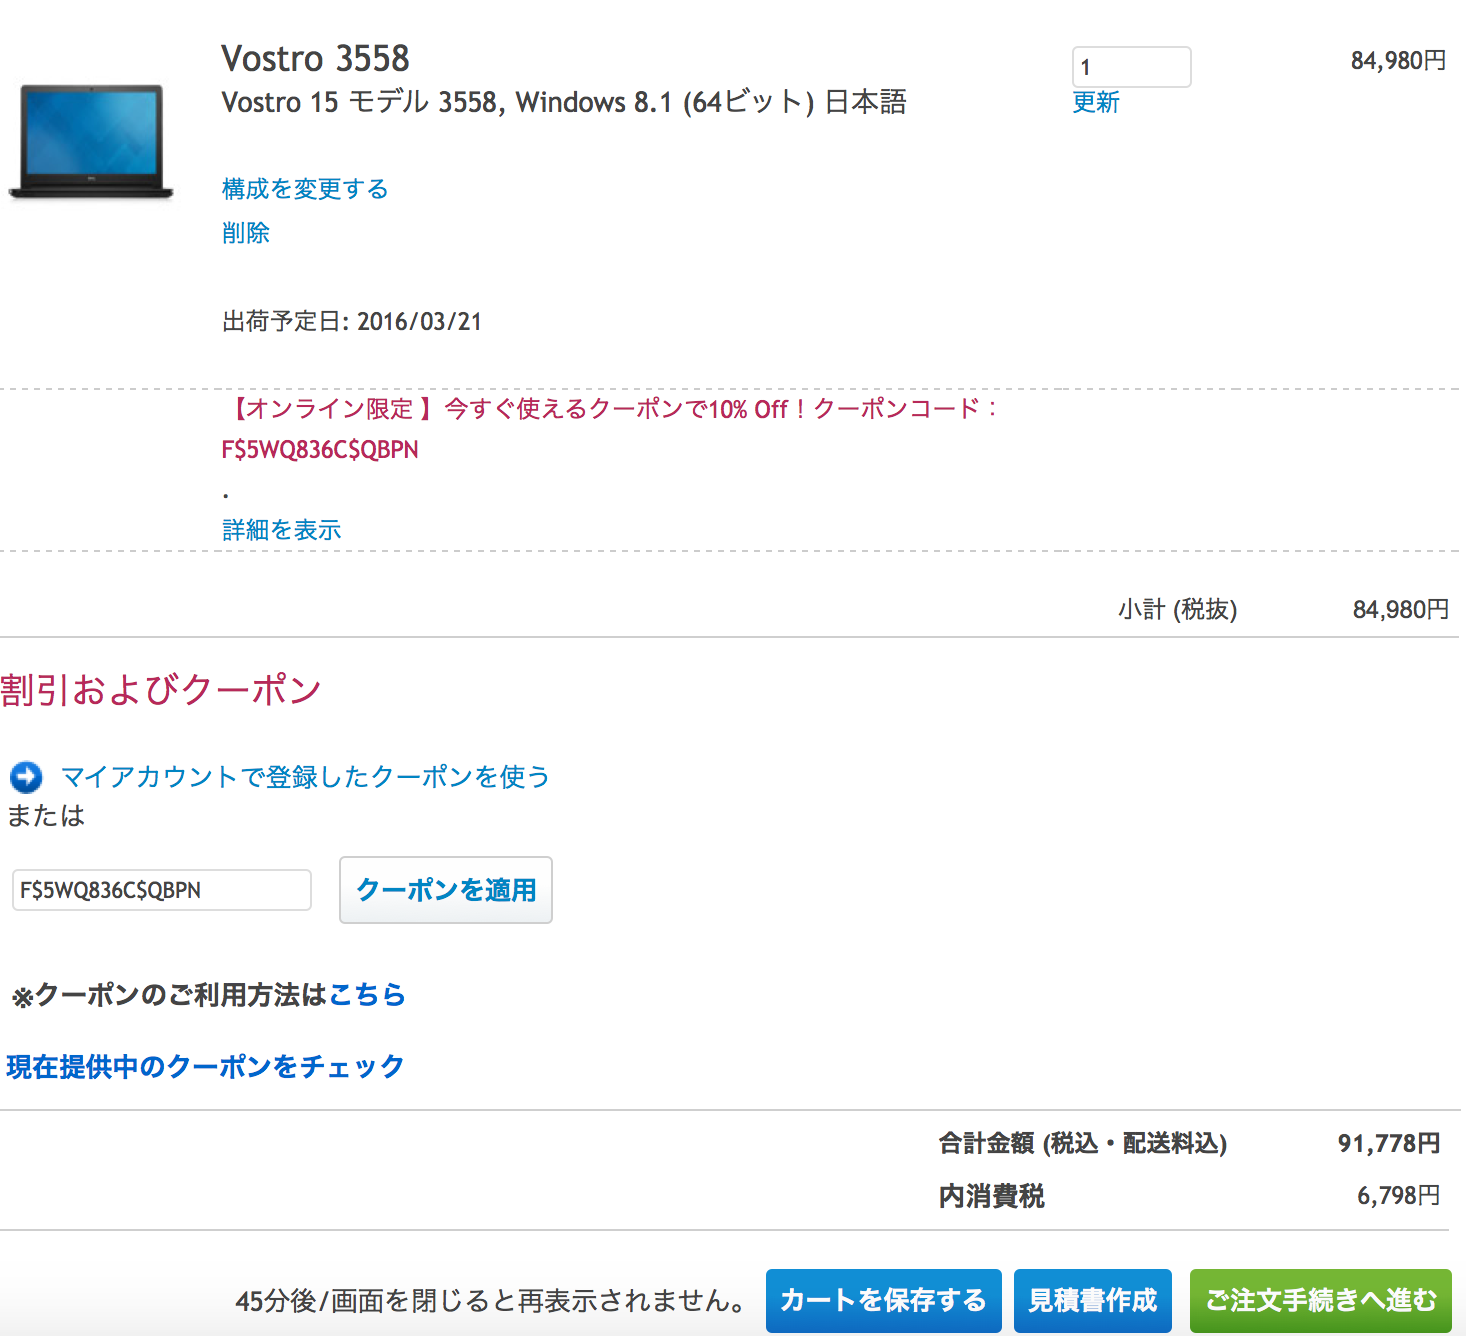Select the red coupon code F$5WQ836C$QBPN text

(x=320, y=450)
